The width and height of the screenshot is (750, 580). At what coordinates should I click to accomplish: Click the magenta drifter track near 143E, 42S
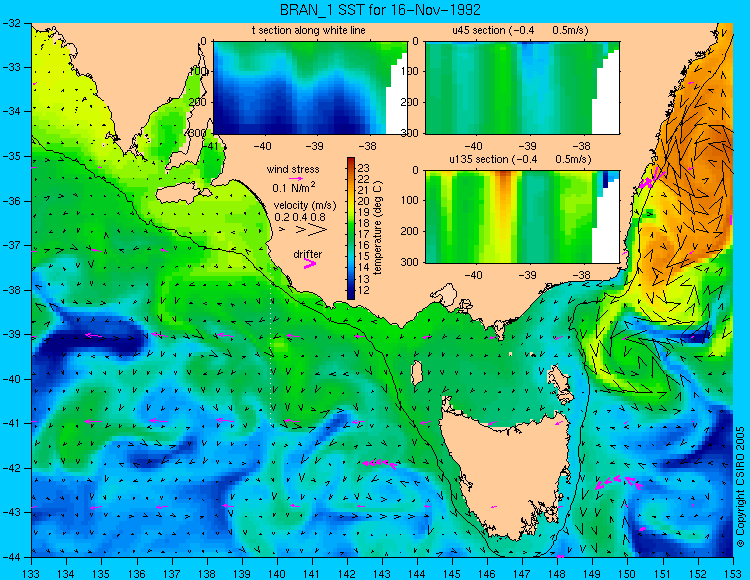click(x=379, y=463)
